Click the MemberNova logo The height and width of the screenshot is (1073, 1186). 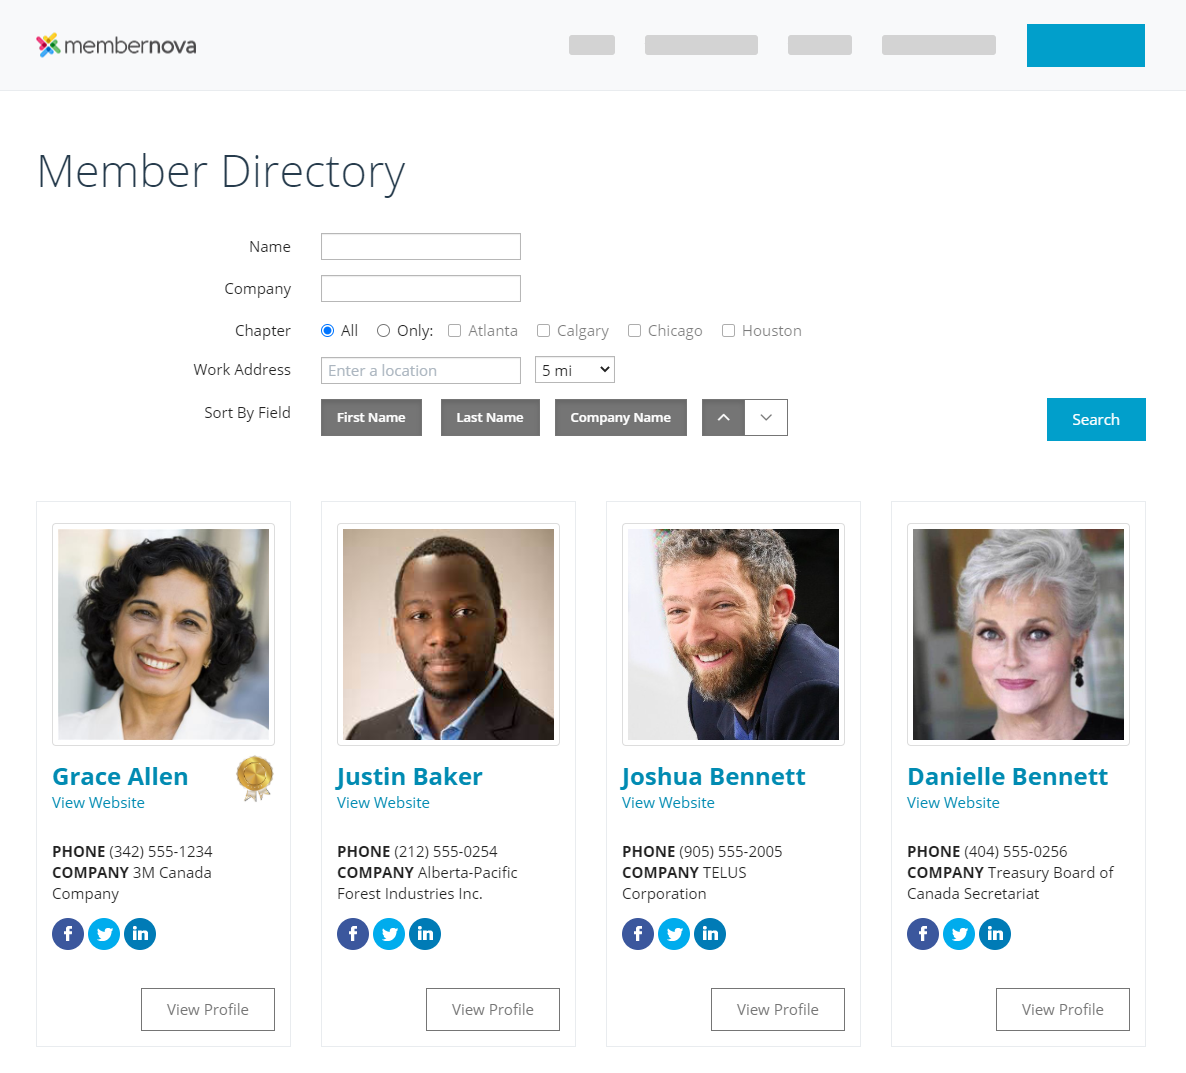point(116,45)
